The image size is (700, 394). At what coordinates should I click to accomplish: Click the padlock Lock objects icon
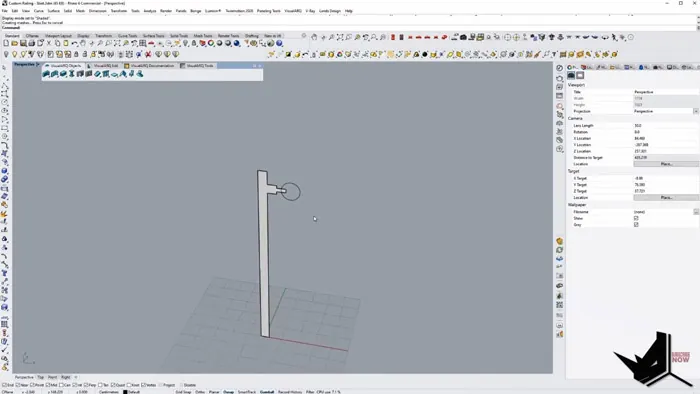point(194,43)
